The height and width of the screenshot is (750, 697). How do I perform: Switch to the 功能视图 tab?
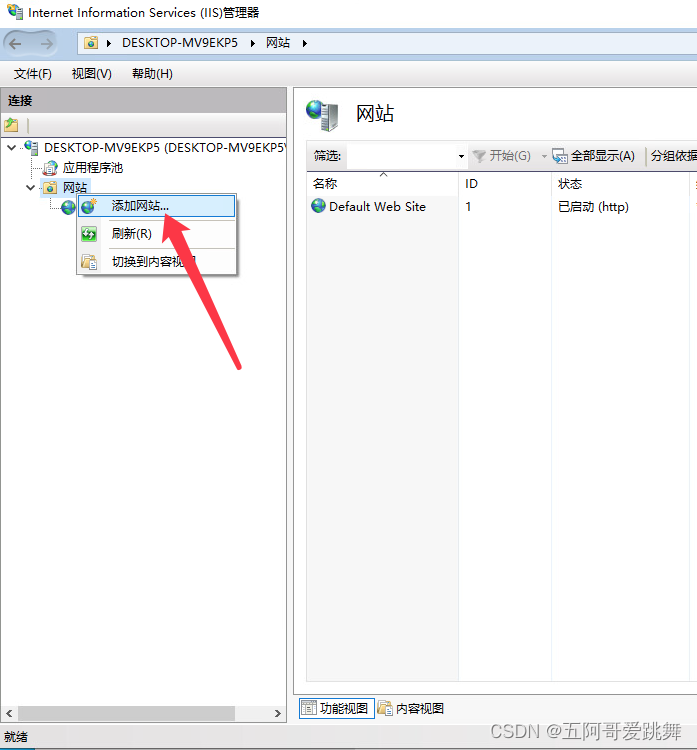click(337, 708)
